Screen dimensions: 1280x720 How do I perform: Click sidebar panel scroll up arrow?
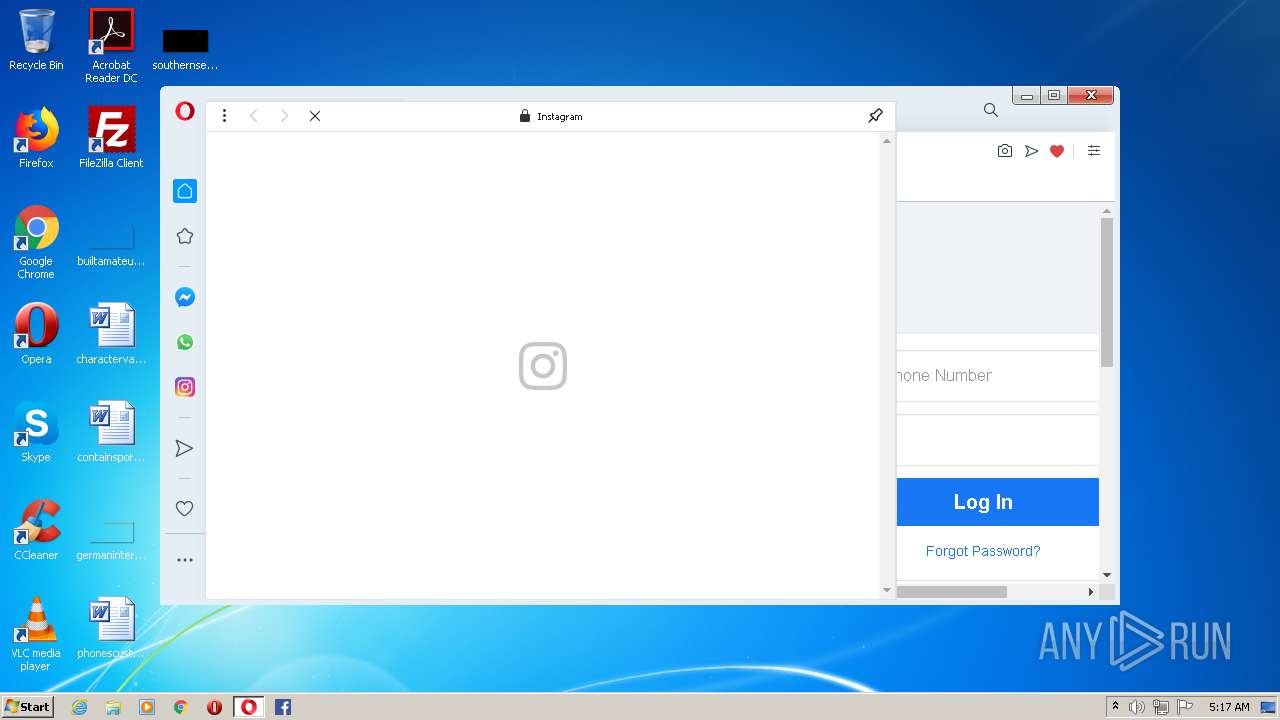(x=886, y=141)
